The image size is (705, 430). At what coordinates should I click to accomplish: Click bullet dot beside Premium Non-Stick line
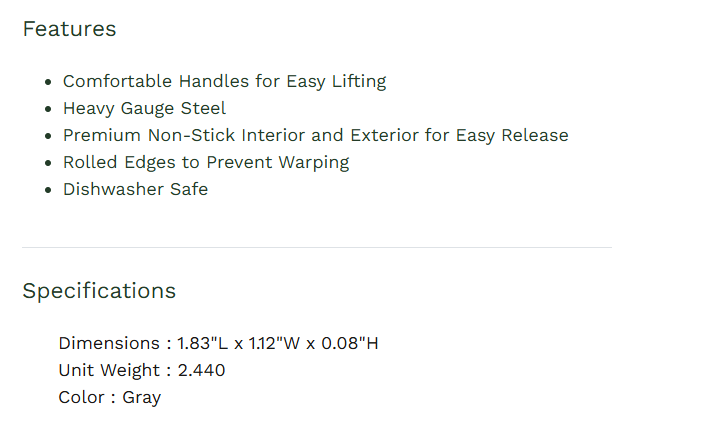49,136
